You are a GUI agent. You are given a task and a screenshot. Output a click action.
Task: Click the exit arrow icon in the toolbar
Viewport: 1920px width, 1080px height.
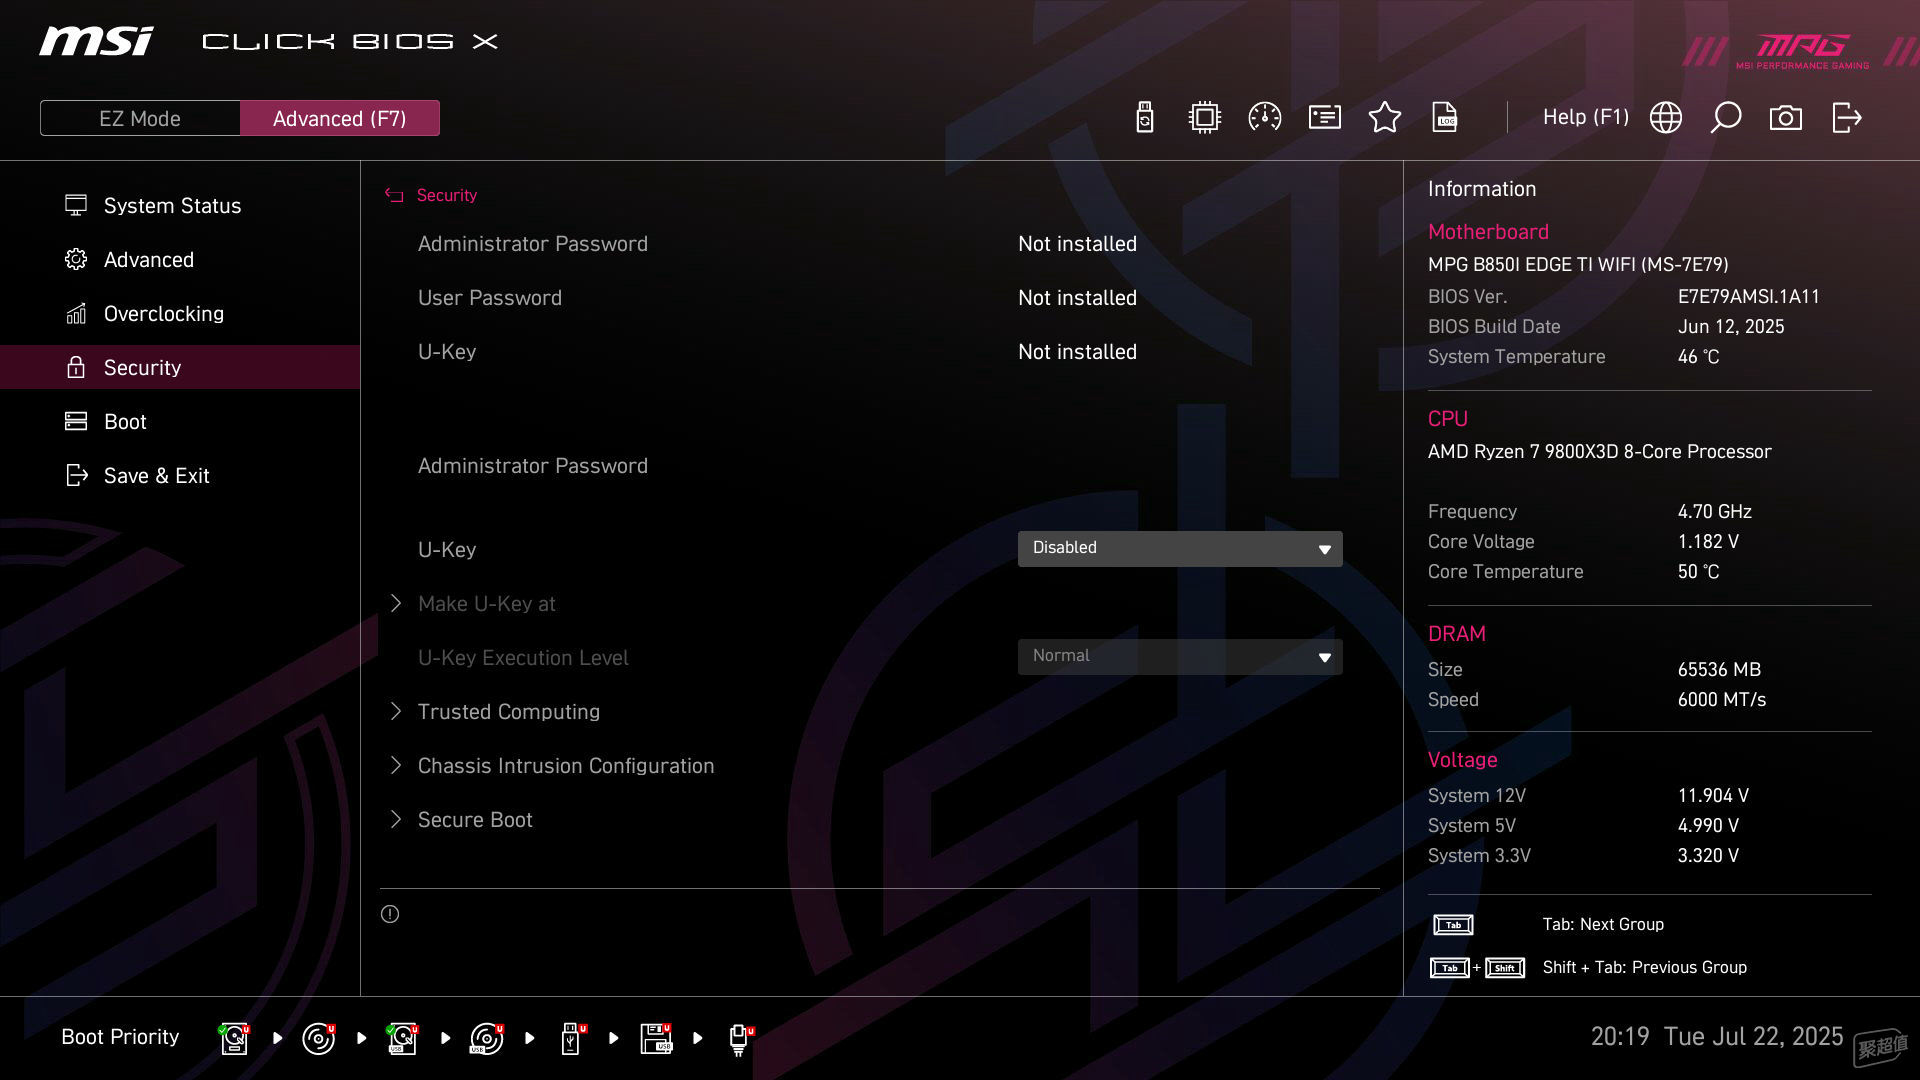tap(1846, 118)
